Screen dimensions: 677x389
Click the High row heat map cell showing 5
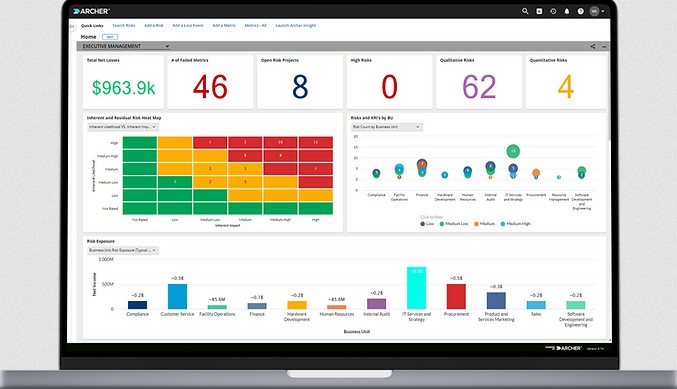[245, 142]
